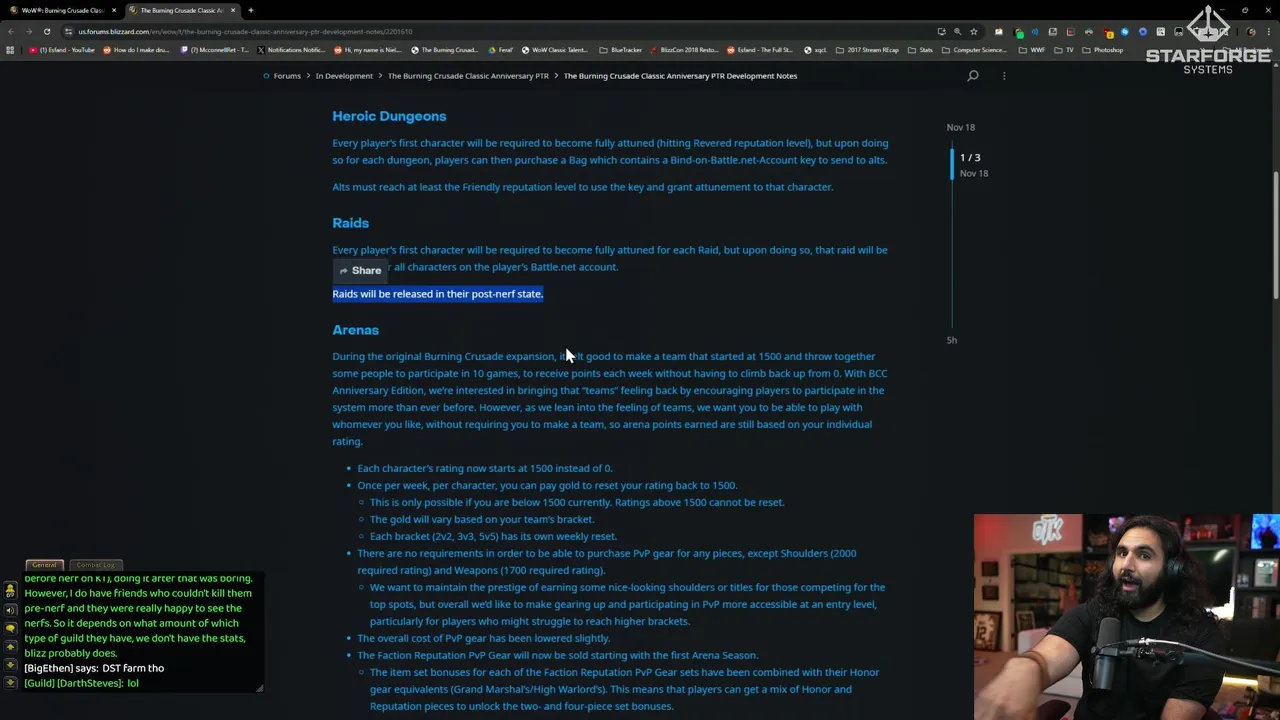Click the streamer webcam overlay
1280x720 pixels.
(x=1126, y=617)
